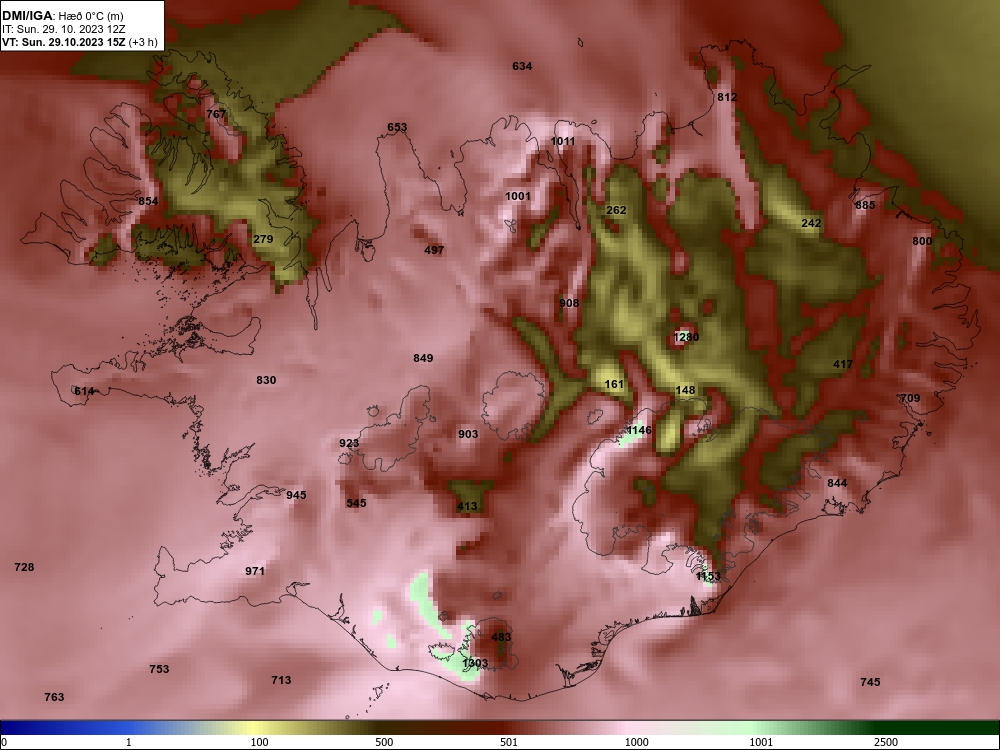Viewport: 1000px width, 750px height.
Task: Click the 1001 value on the map
Action: click(x=518, y=196)
